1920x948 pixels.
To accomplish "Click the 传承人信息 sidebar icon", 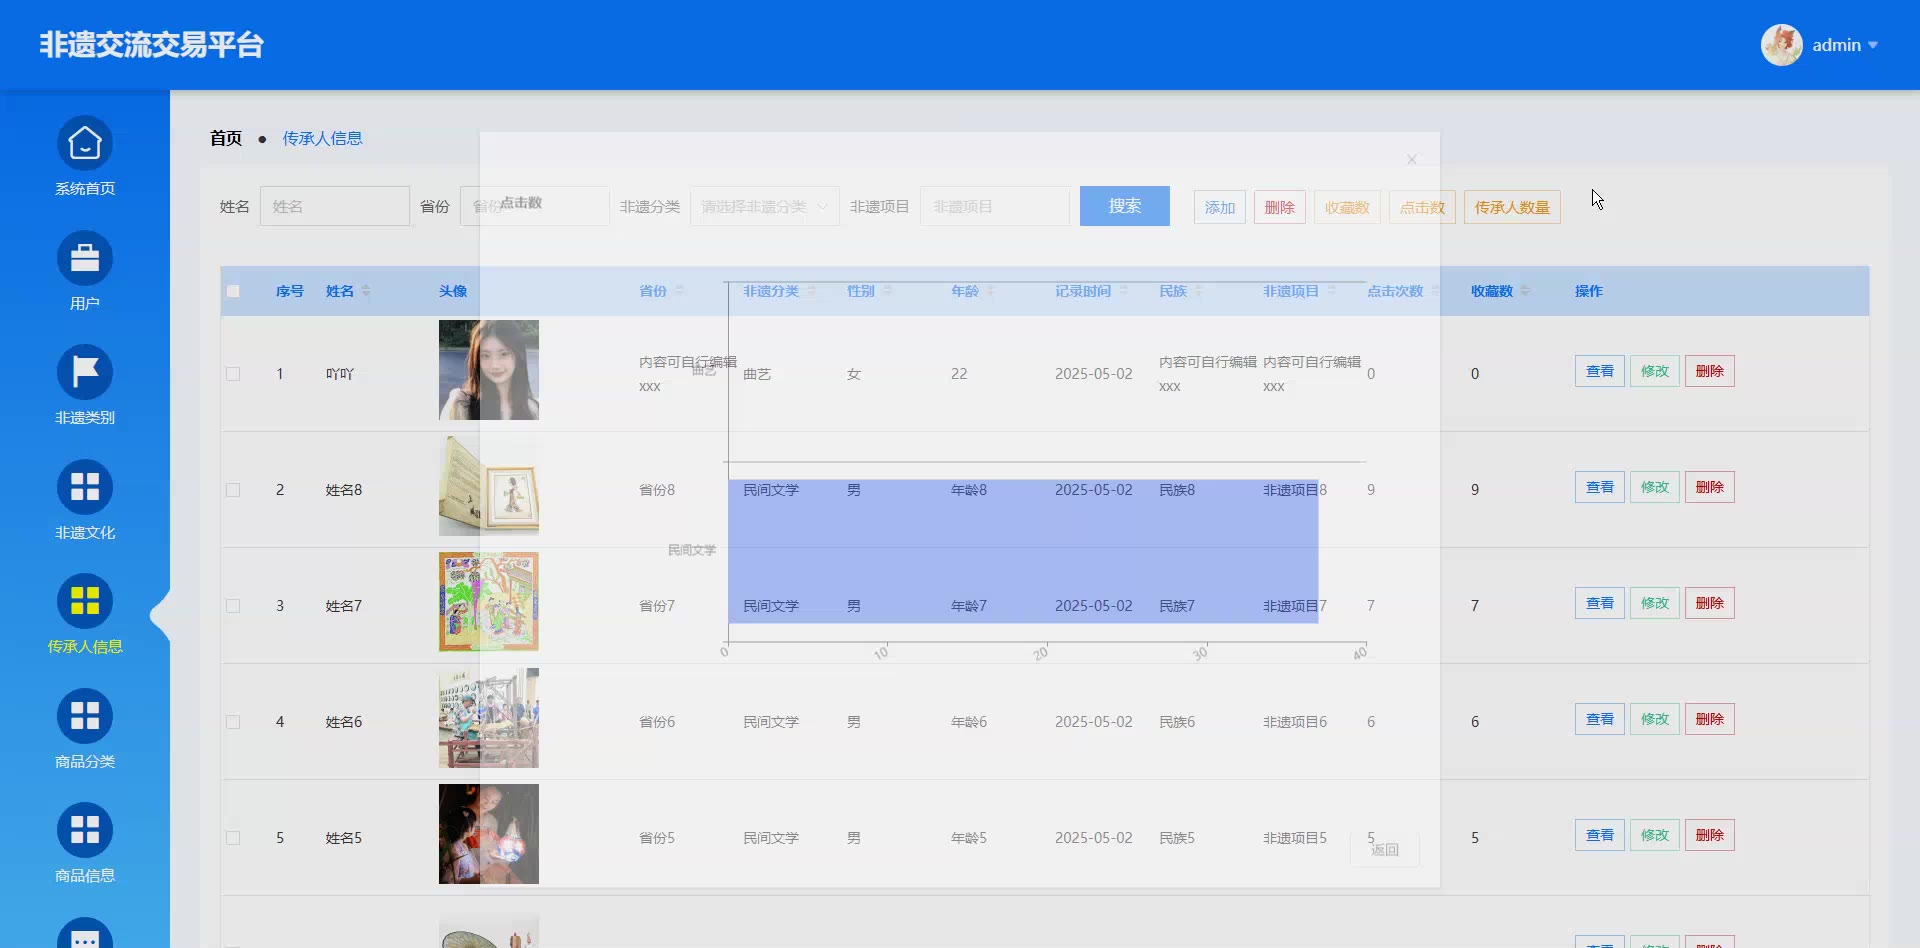I will (85, 602).
